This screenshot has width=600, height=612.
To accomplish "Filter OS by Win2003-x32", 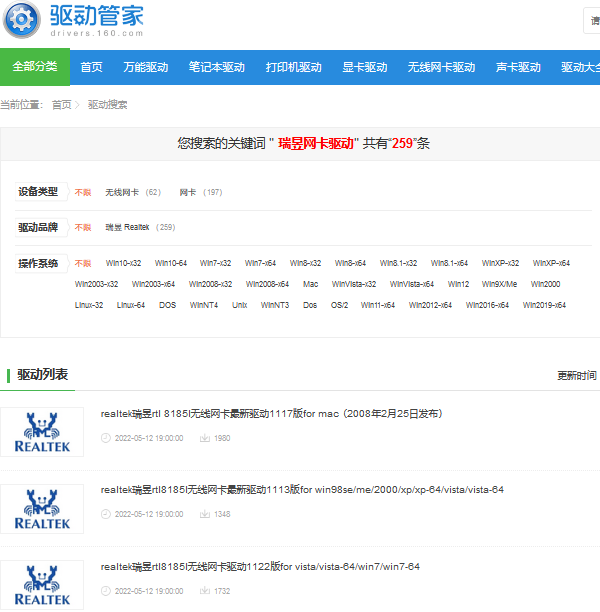I will [96, 284].
